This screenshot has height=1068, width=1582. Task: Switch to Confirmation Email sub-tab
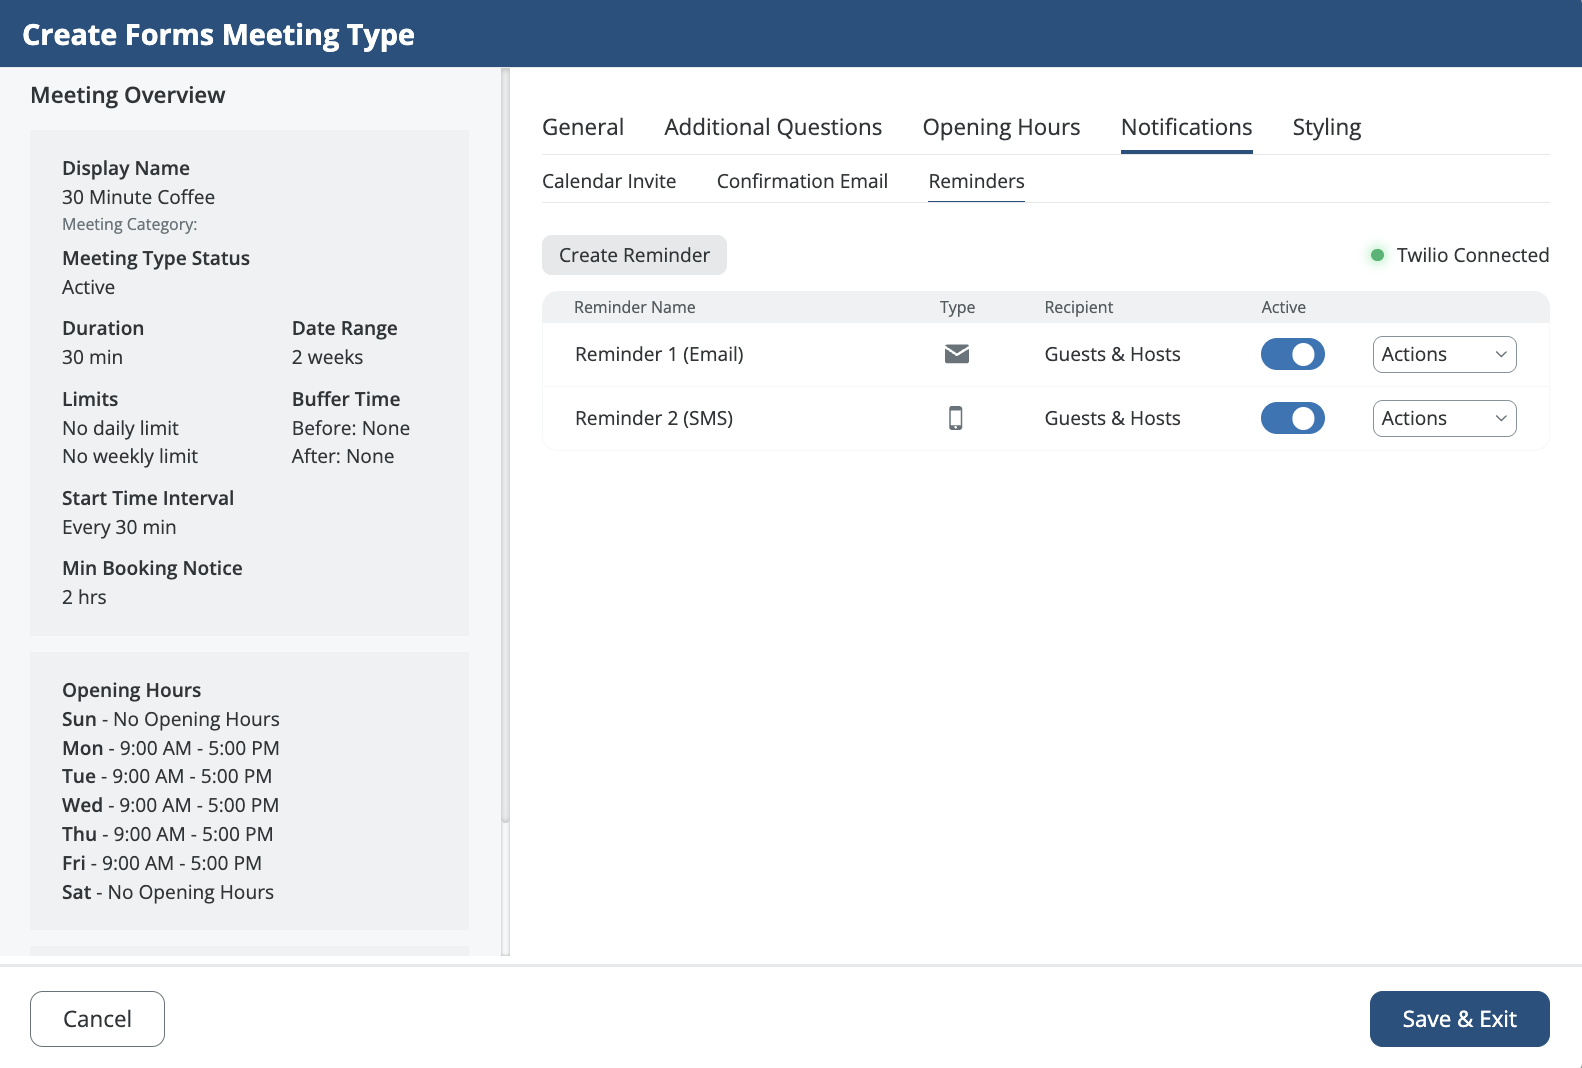point(801,181)
